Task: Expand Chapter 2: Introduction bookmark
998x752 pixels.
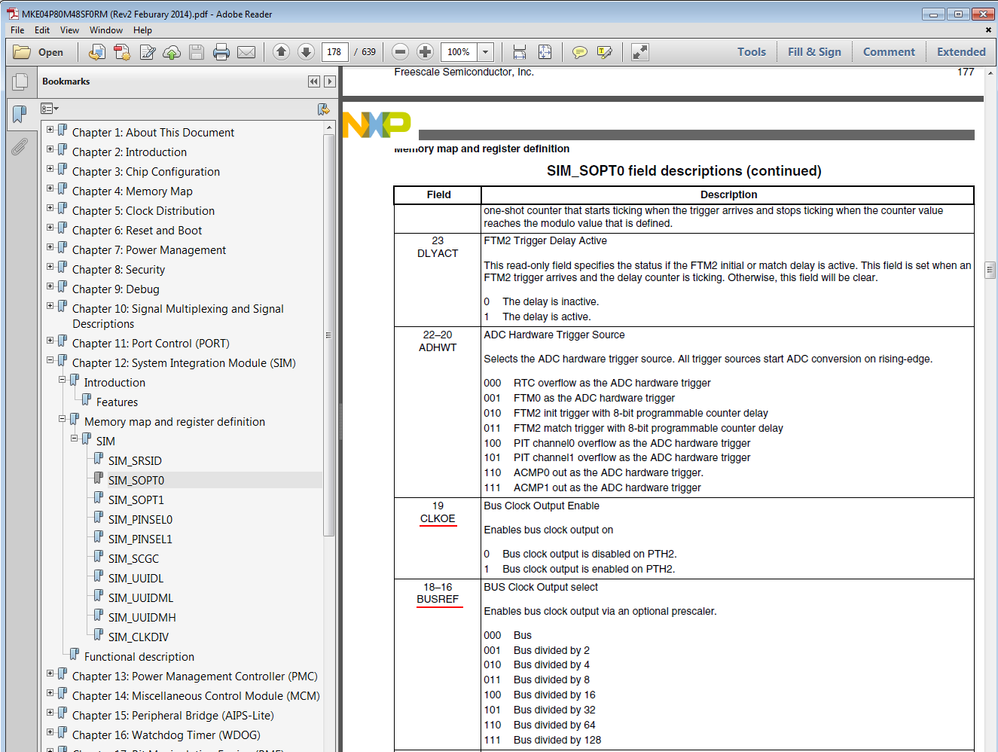Action: (50, 149)
